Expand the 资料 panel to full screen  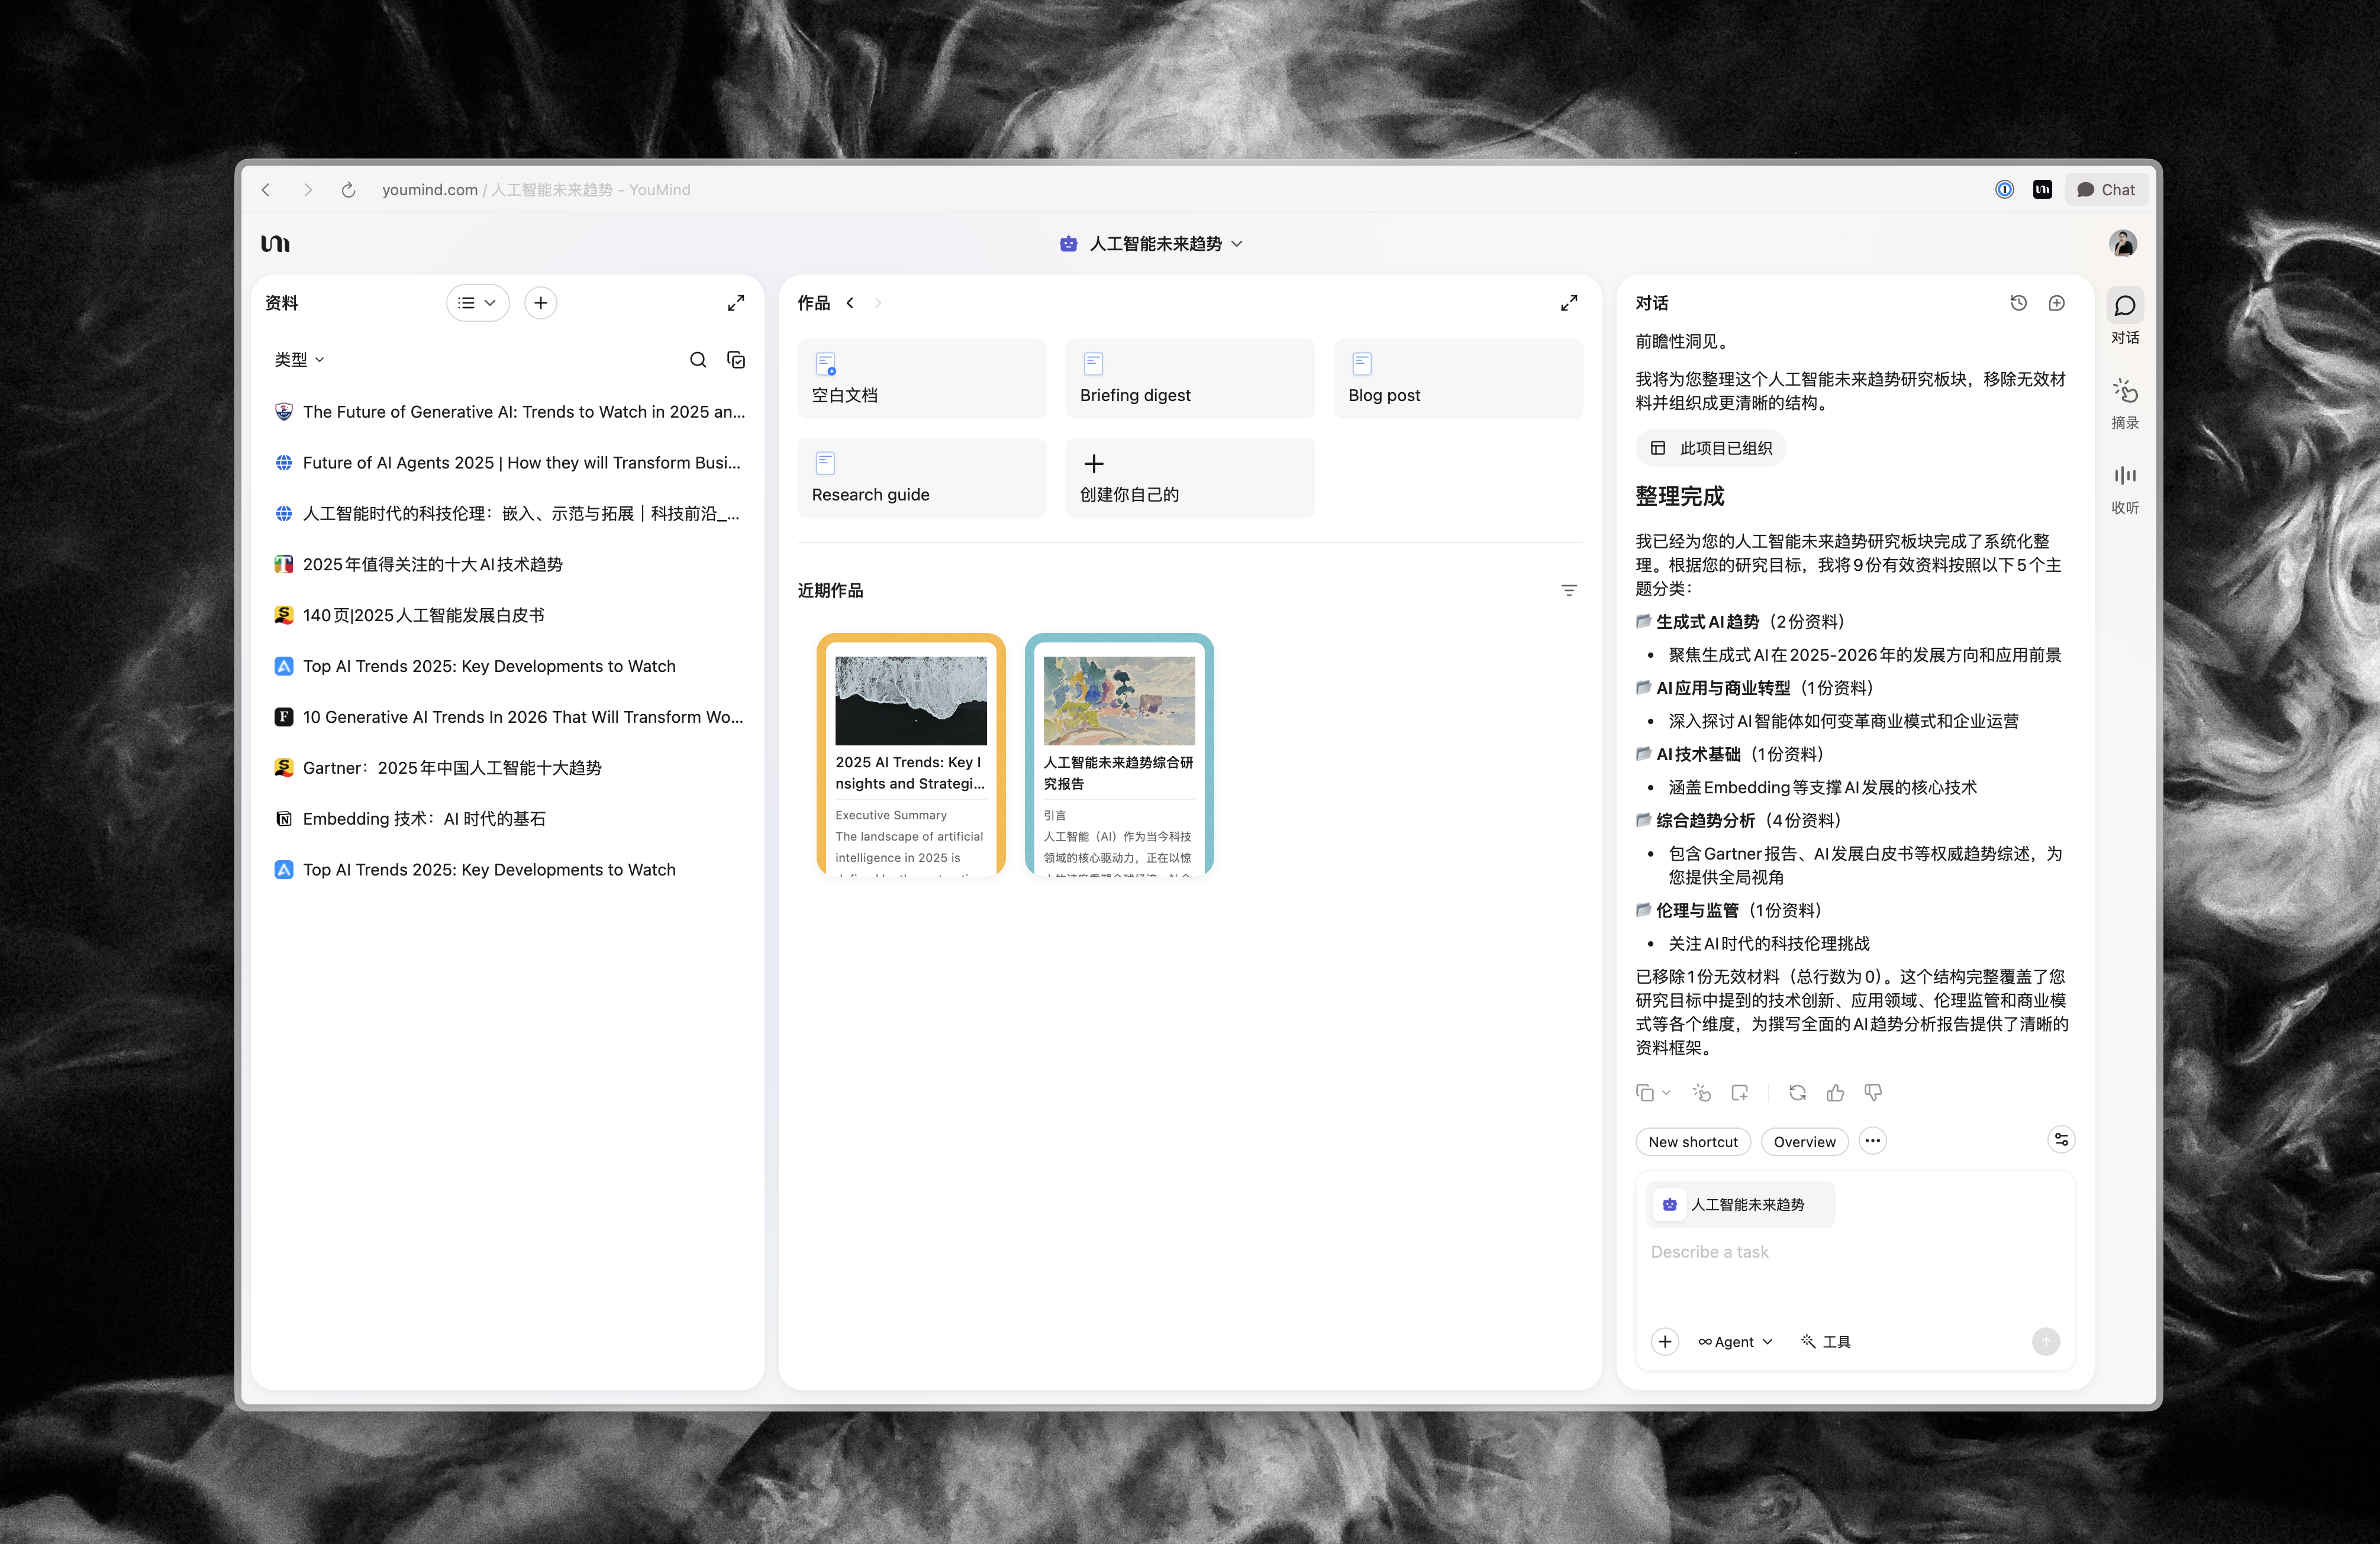point(736,303)
